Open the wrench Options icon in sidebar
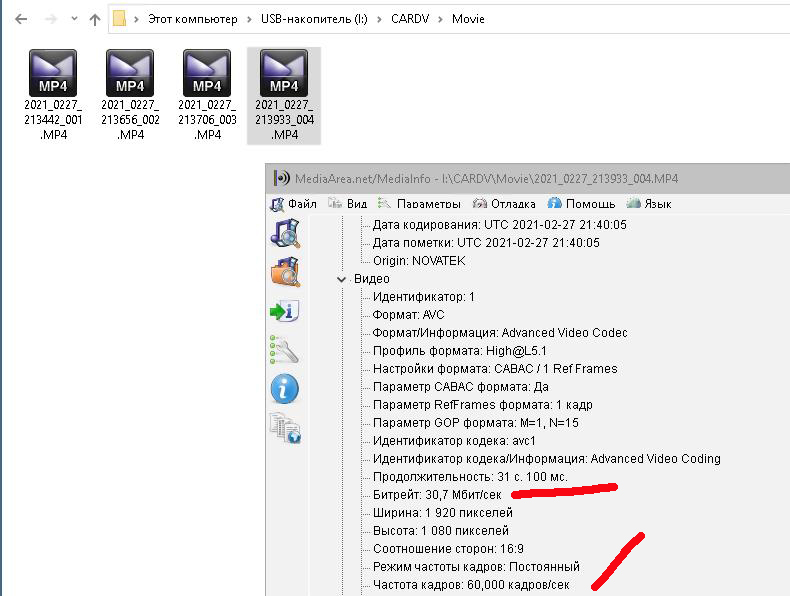 [x=285, y=350]
